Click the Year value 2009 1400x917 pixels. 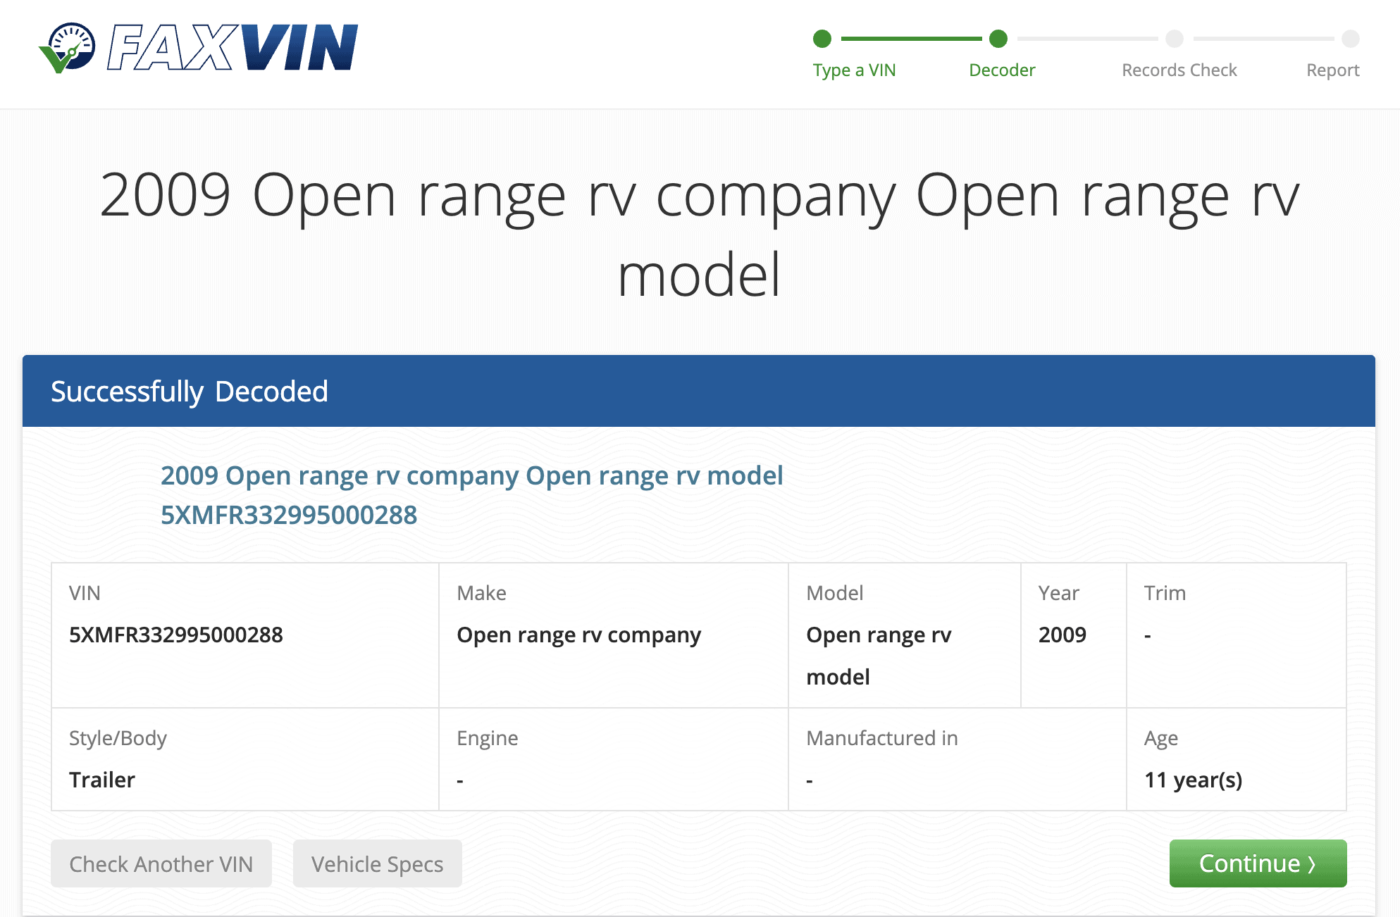[1062, 635]
